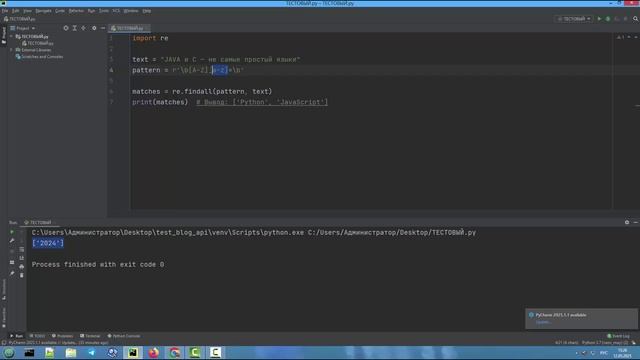
Task: Select Scratches and Consoles tree item
Action: tap(39, 57)
